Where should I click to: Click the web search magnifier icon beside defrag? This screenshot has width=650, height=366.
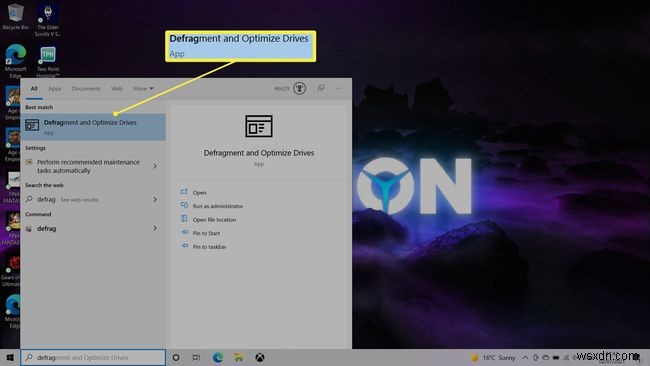(x=29, y=199)
